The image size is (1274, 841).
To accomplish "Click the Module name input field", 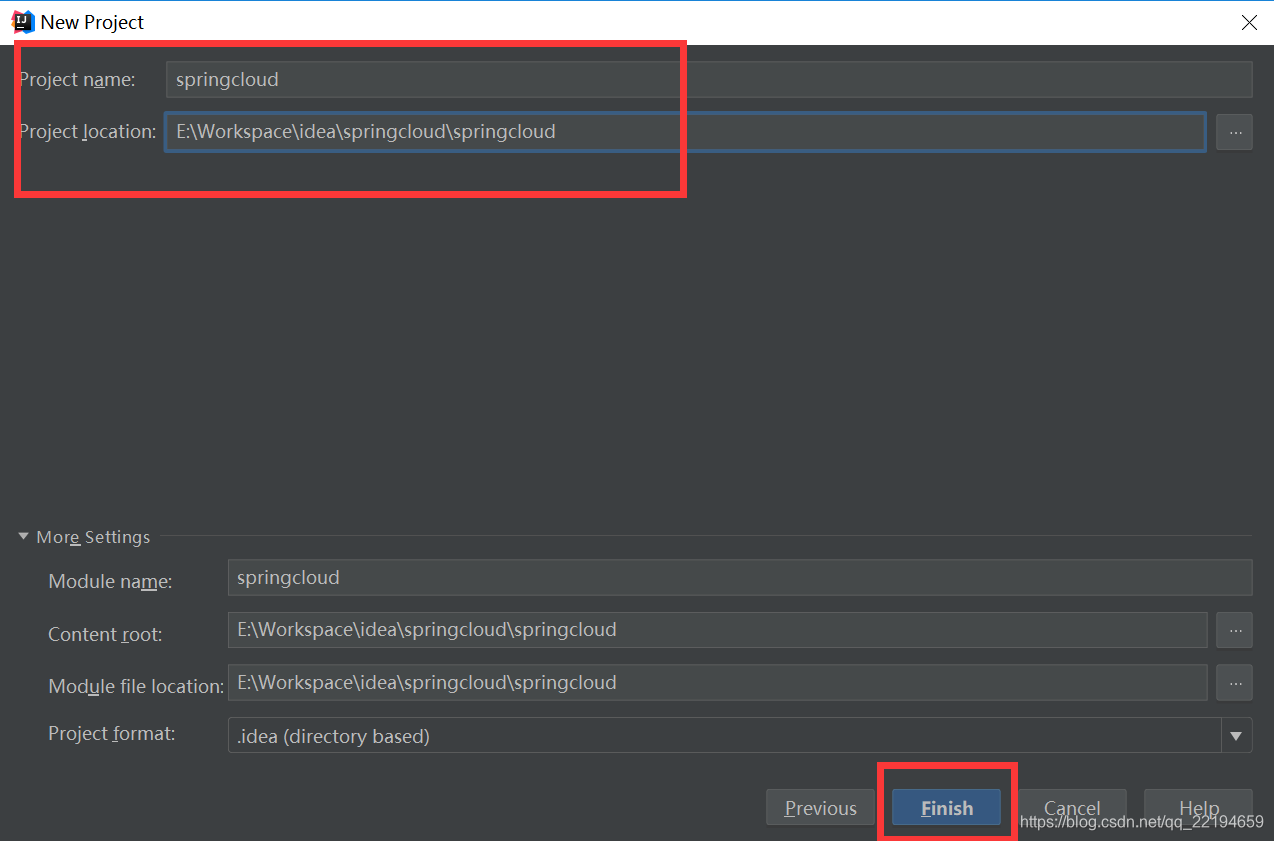I will (740, 577).
